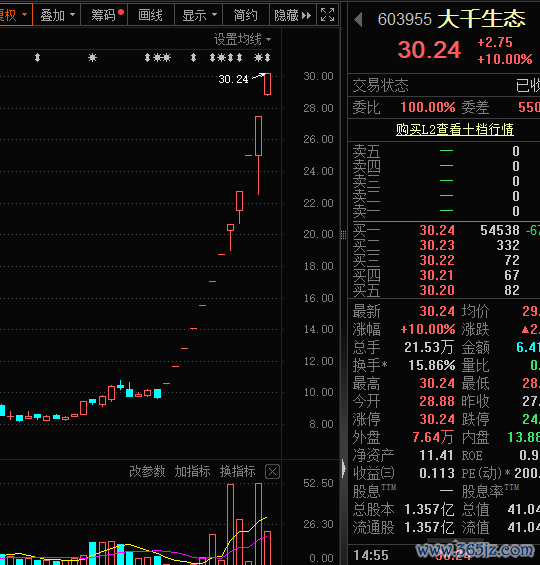540x565 pixels.
Task: Open the 购买L2查看十档行情 link
Action: (x=455, y=129)
